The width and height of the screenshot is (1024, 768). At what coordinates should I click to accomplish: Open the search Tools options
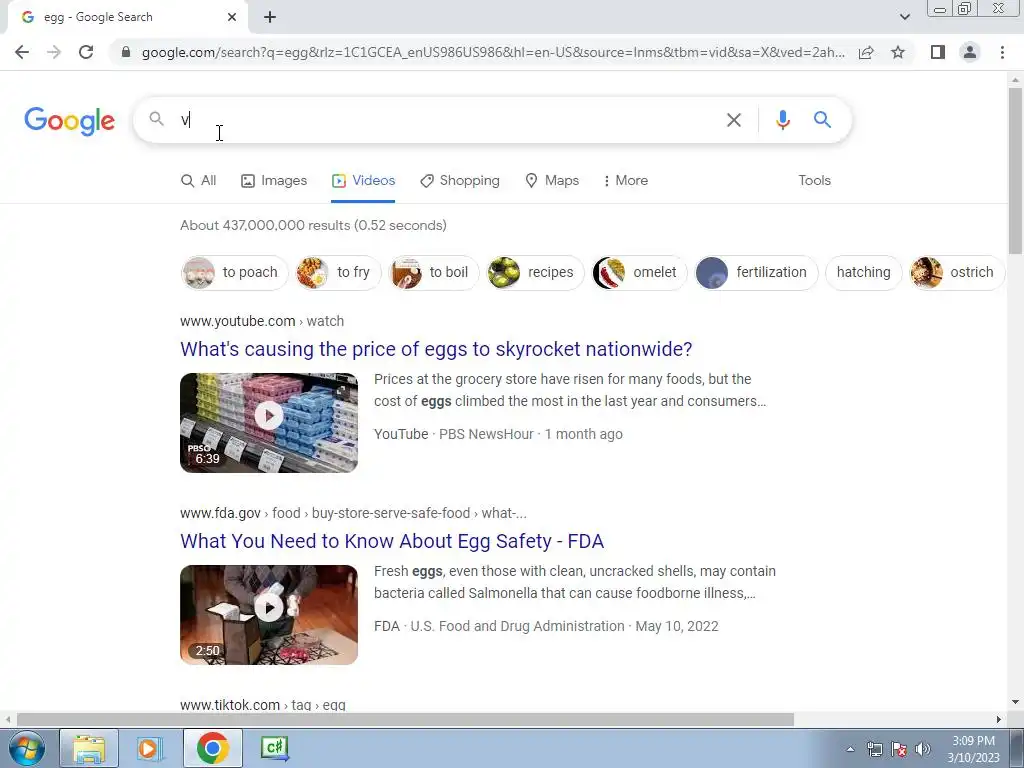pyautogui.click(x=814, y=181)
